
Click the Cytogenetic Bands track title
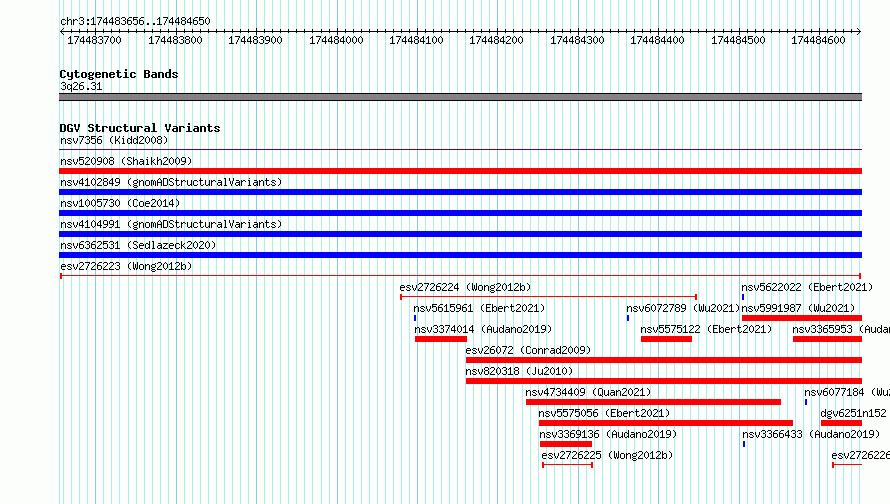tap(119, 74)
